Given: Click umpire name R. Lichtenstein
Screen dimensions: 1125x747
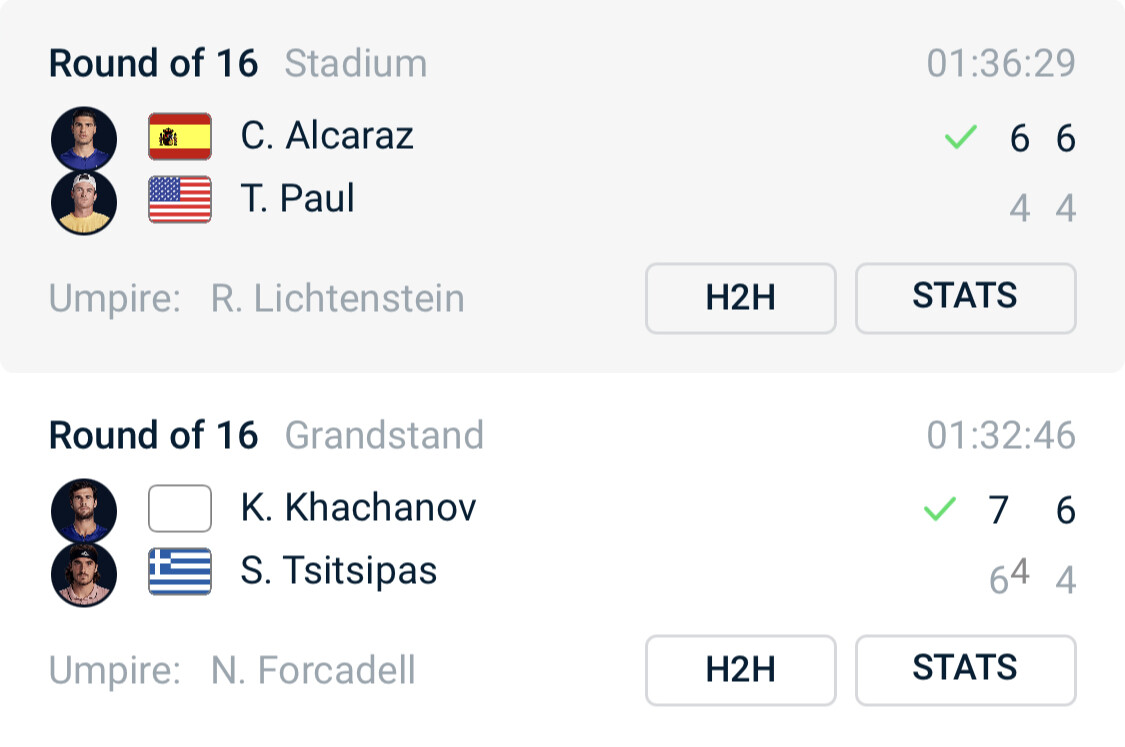Looking at the screenshot, I should (337, 298).
